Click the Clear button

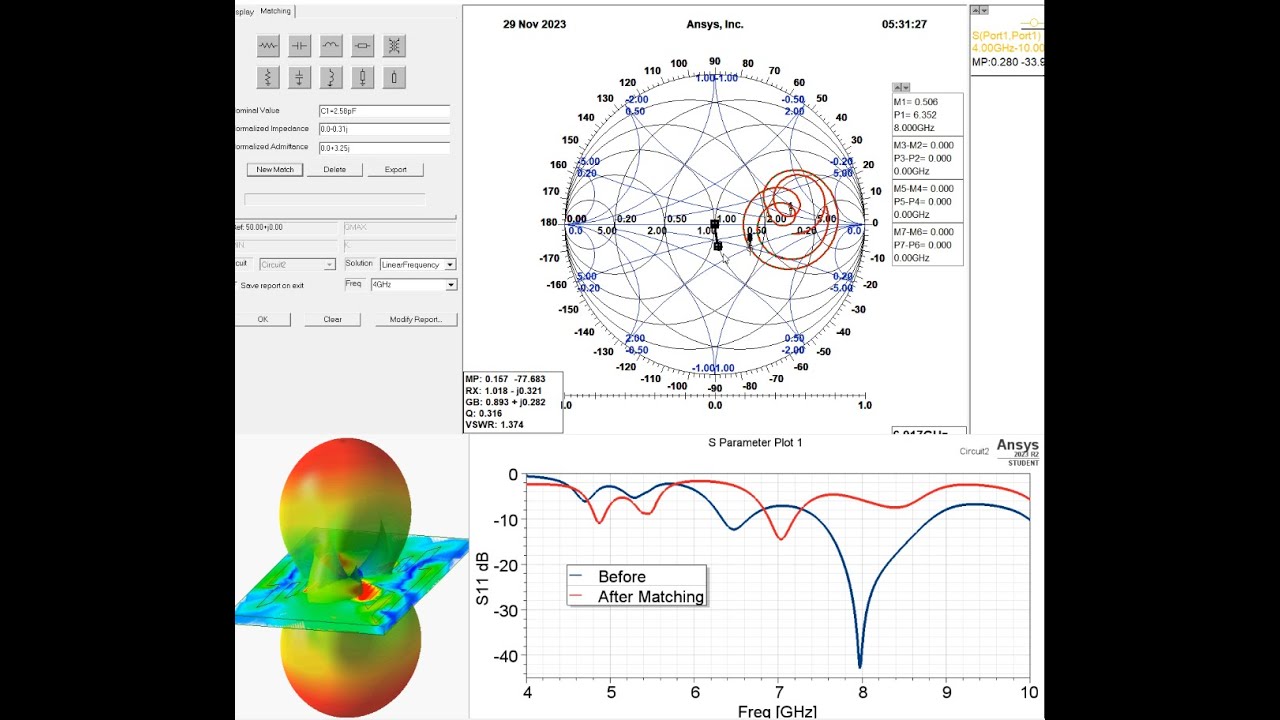coord(332,320)
